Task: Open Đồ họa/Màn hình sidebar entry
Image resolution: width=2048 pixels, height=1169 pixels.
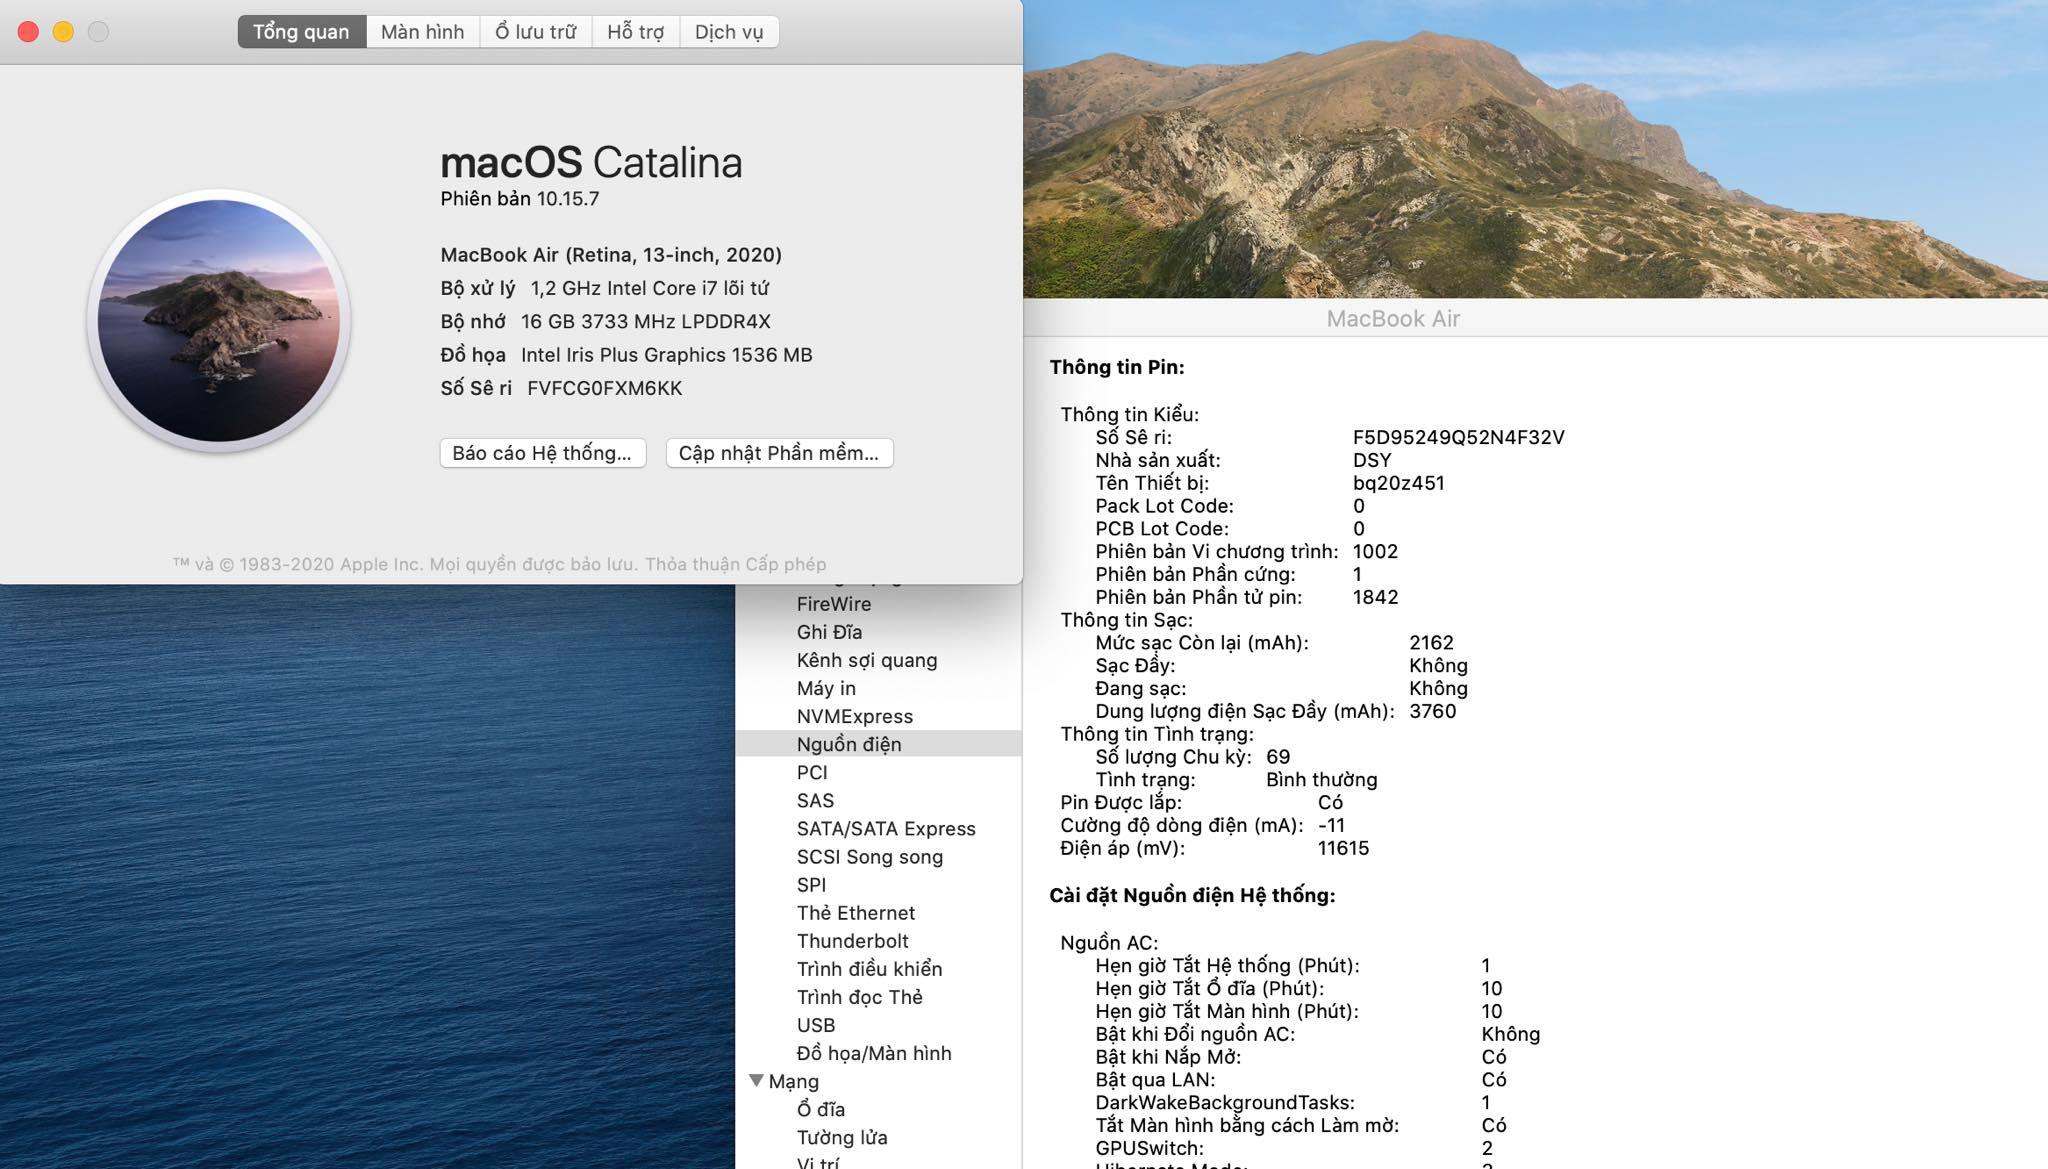Action: [873, 1053]
